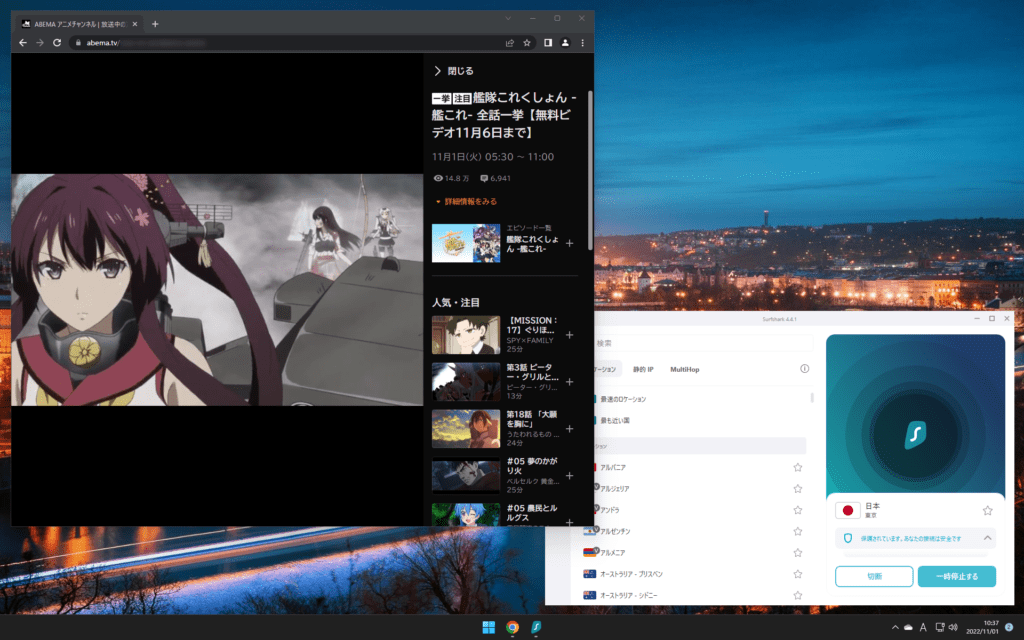Viewport: 1024px width, 640px height.
Task: Add #05 夢のかがり火 with plus
Action: (569, 476)
